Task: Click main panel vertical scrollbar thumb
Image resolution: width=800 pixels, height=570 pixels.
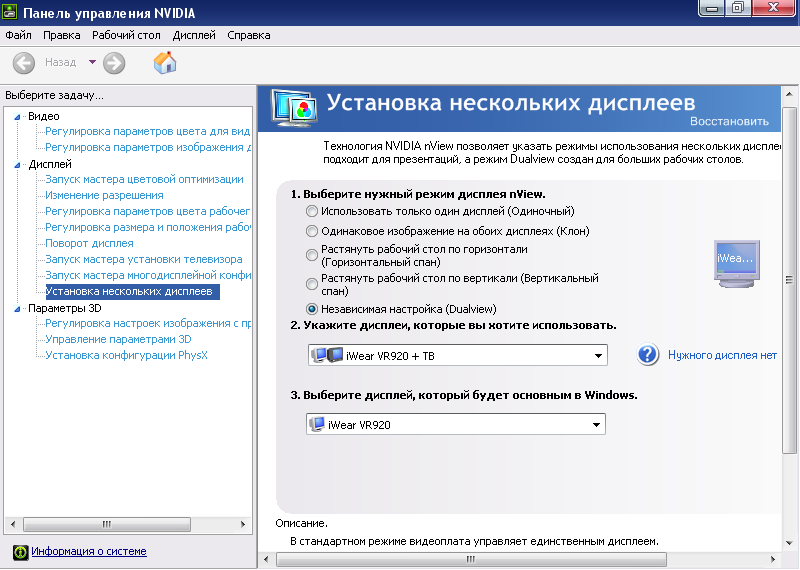Action: point(789,280)
